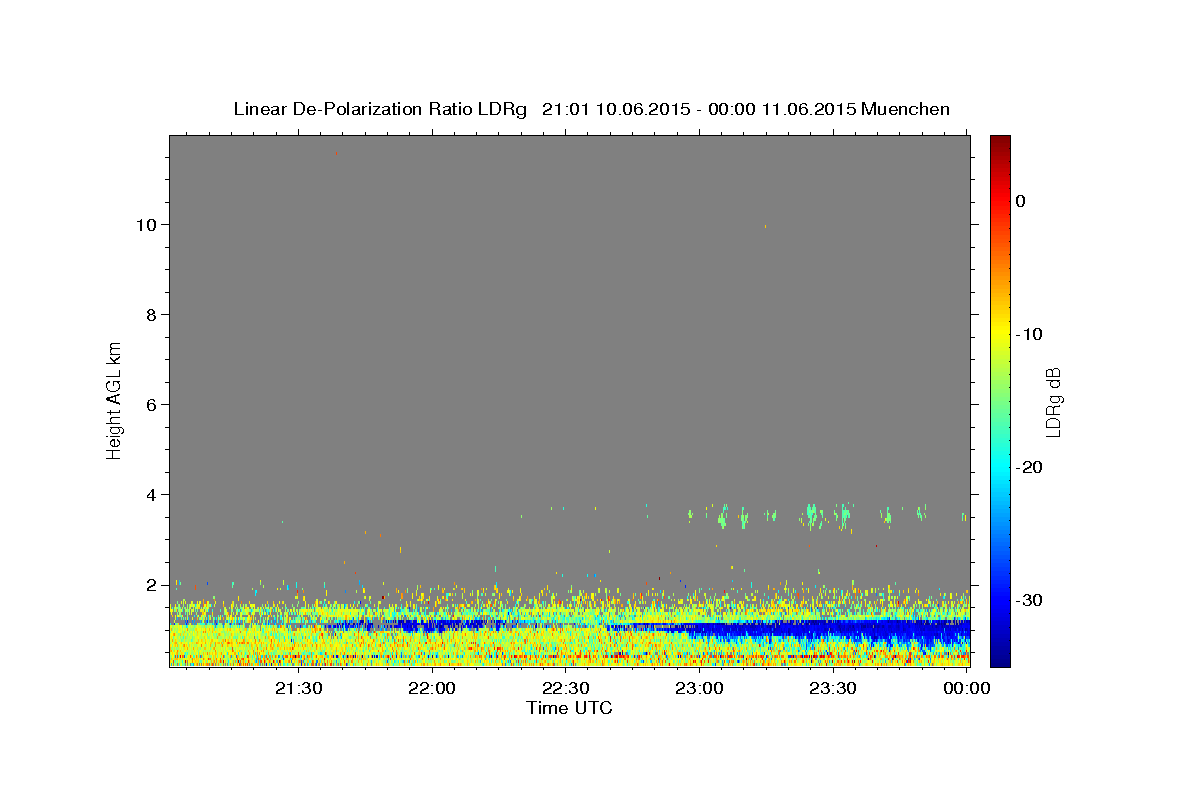Click the 'LDRg dB' colorbar title

pos(1052,402)
